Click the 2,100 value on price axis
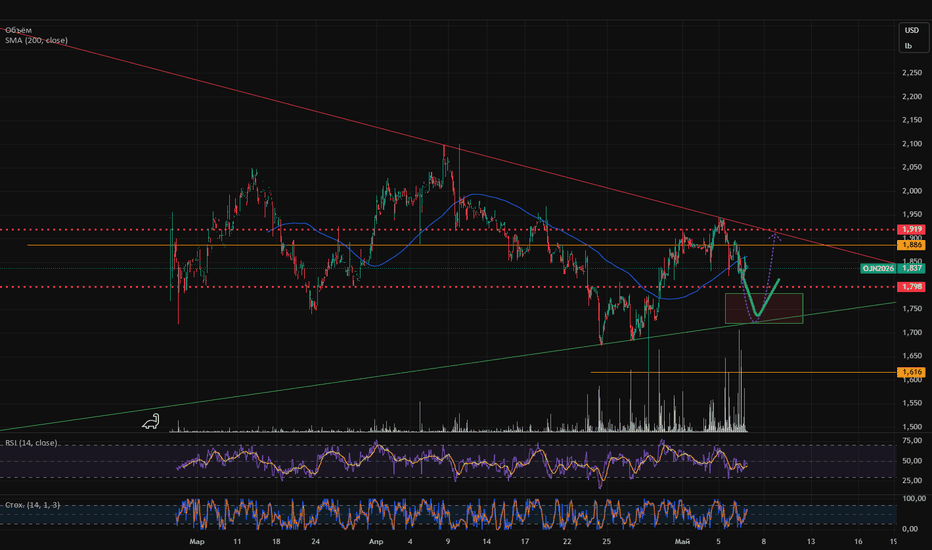 (x=912, y=144)
